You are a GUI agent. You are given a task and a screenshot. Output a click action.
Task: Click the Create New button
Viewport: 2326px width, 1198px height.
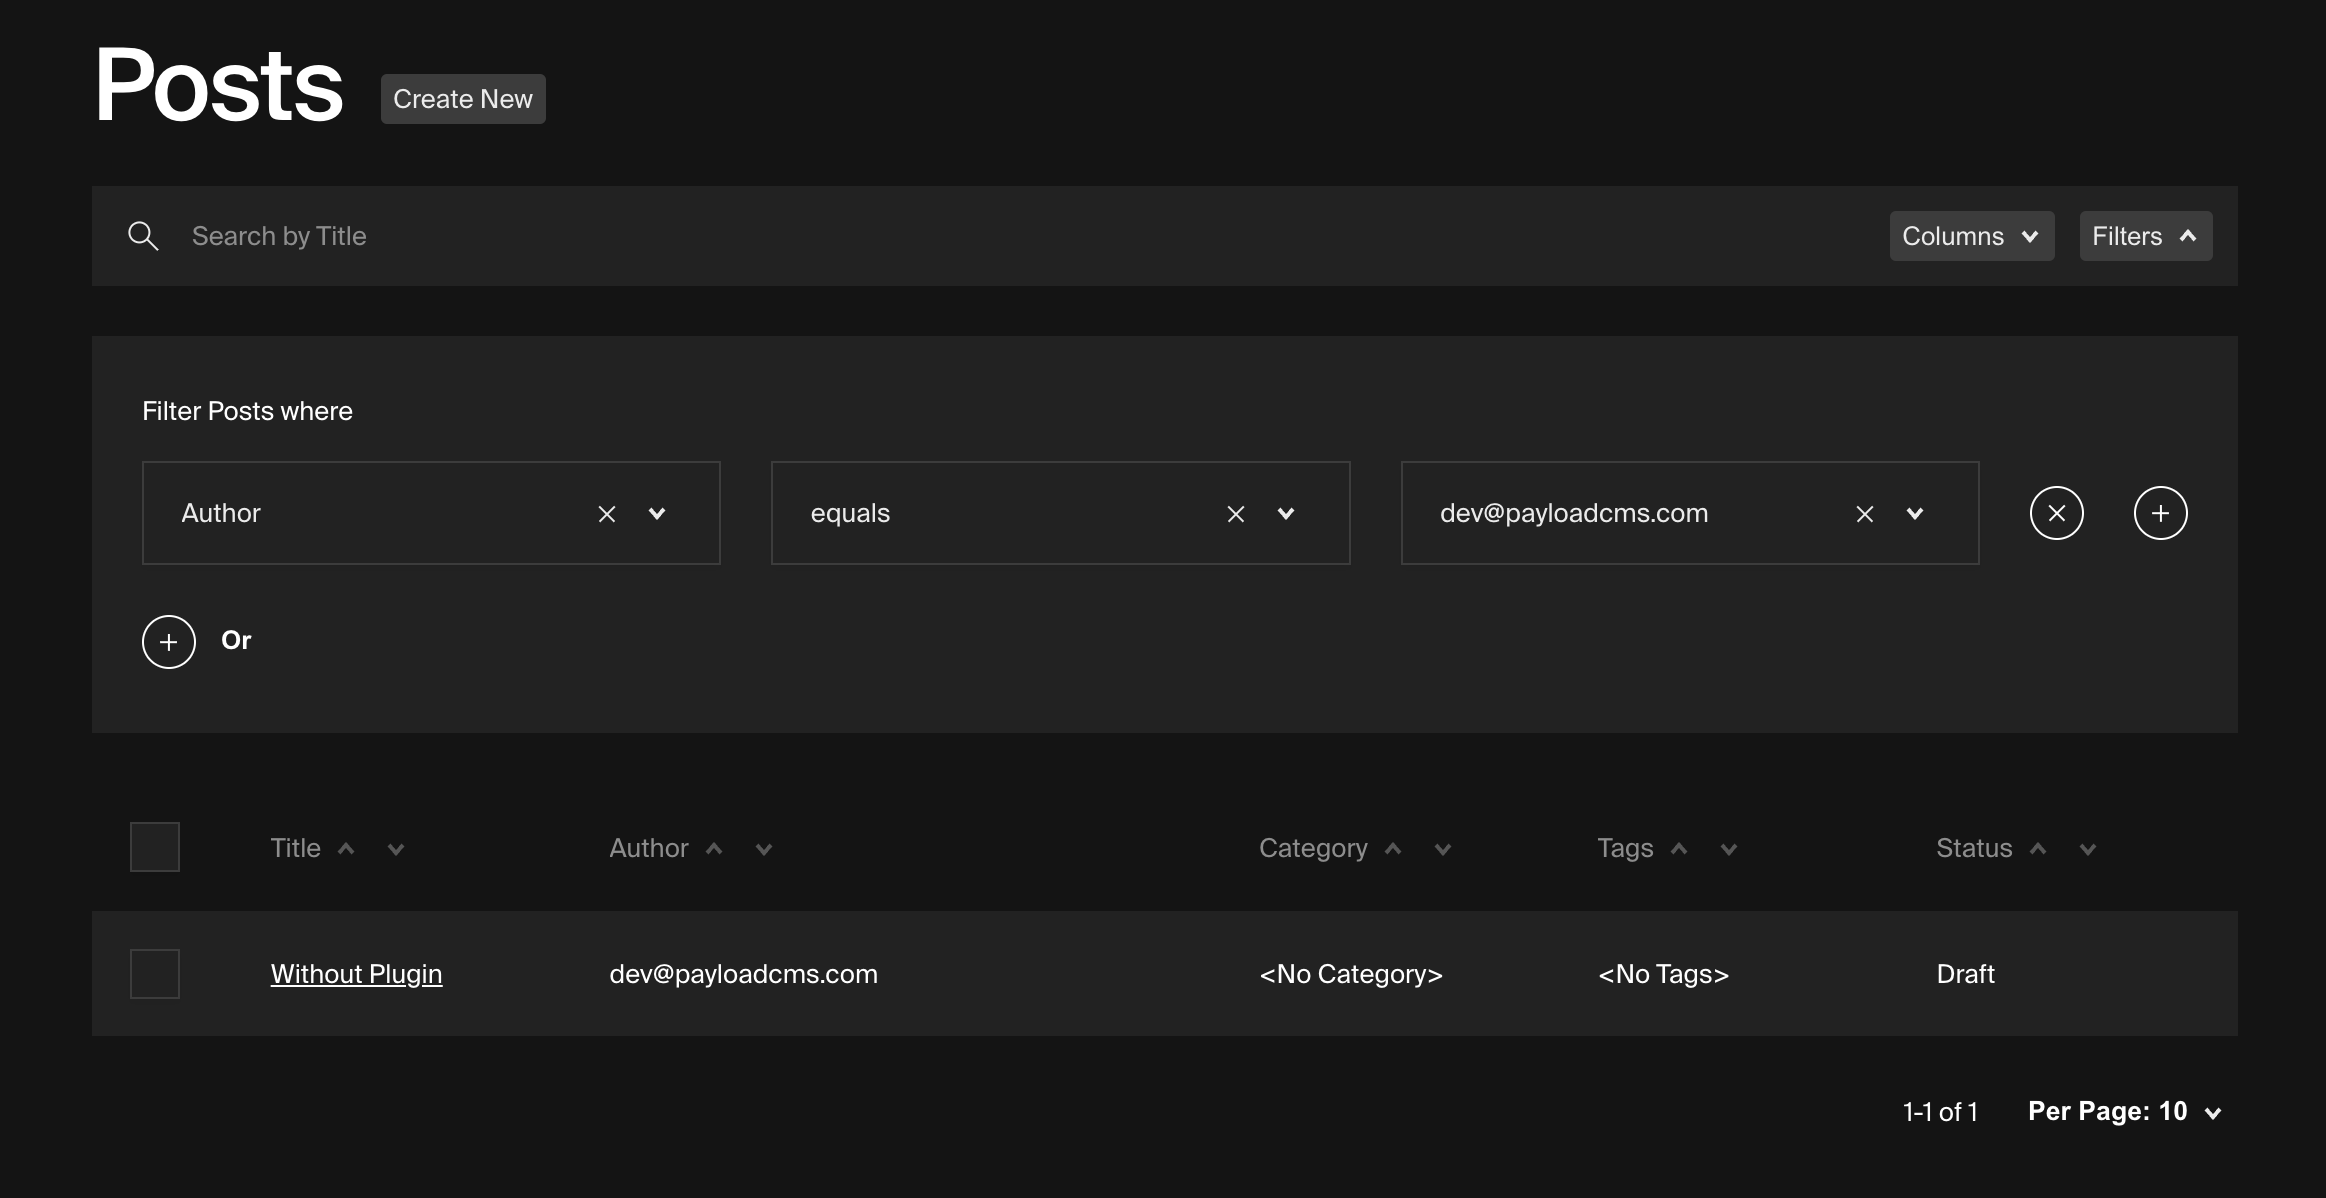tap(463, 99)
